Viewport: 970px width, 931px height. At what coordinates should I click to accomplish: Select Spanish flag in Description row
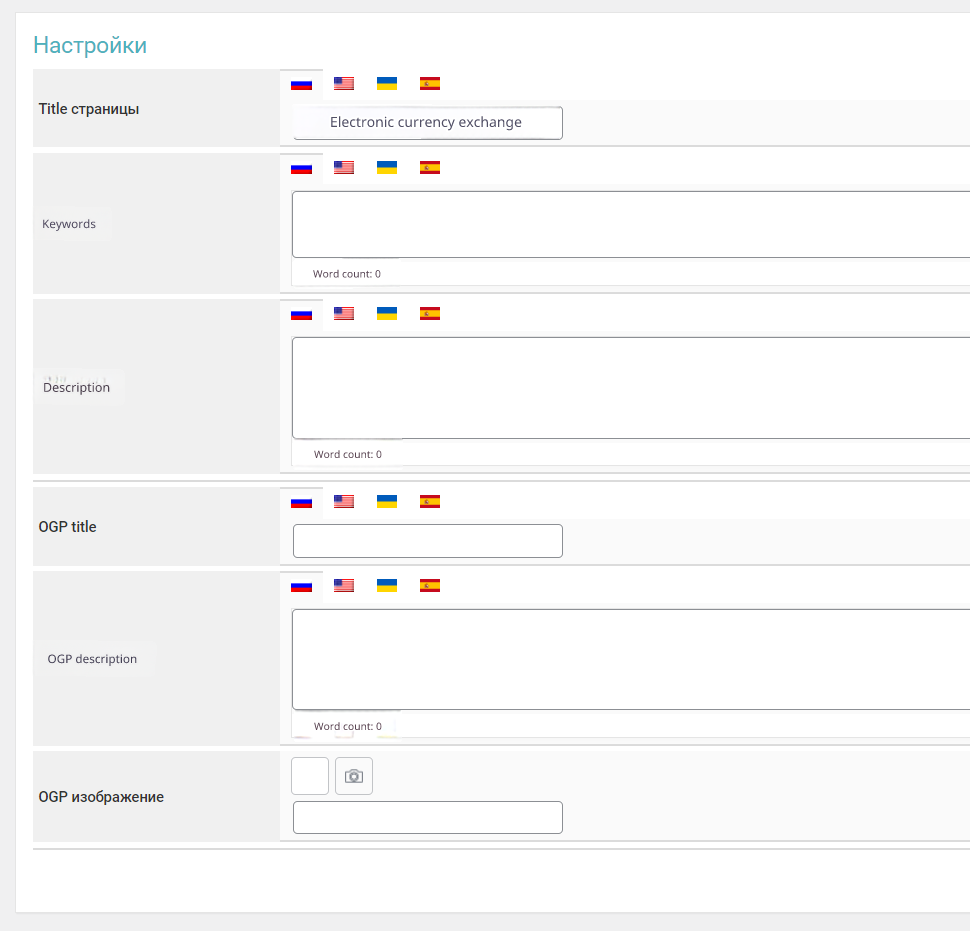[x=430, y=314]
